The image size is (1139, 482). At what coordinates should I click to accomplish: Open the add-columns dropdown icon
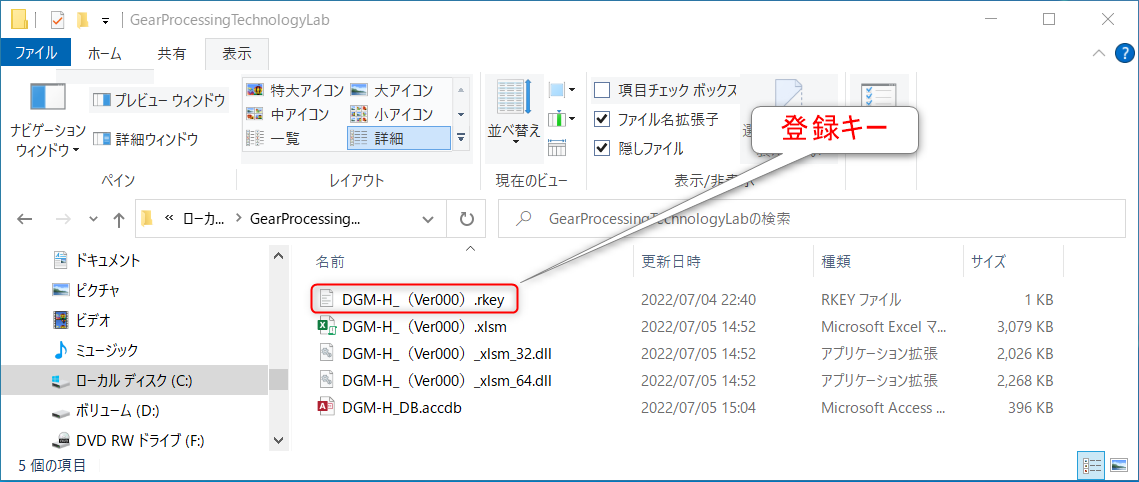(x=562, y=118)
